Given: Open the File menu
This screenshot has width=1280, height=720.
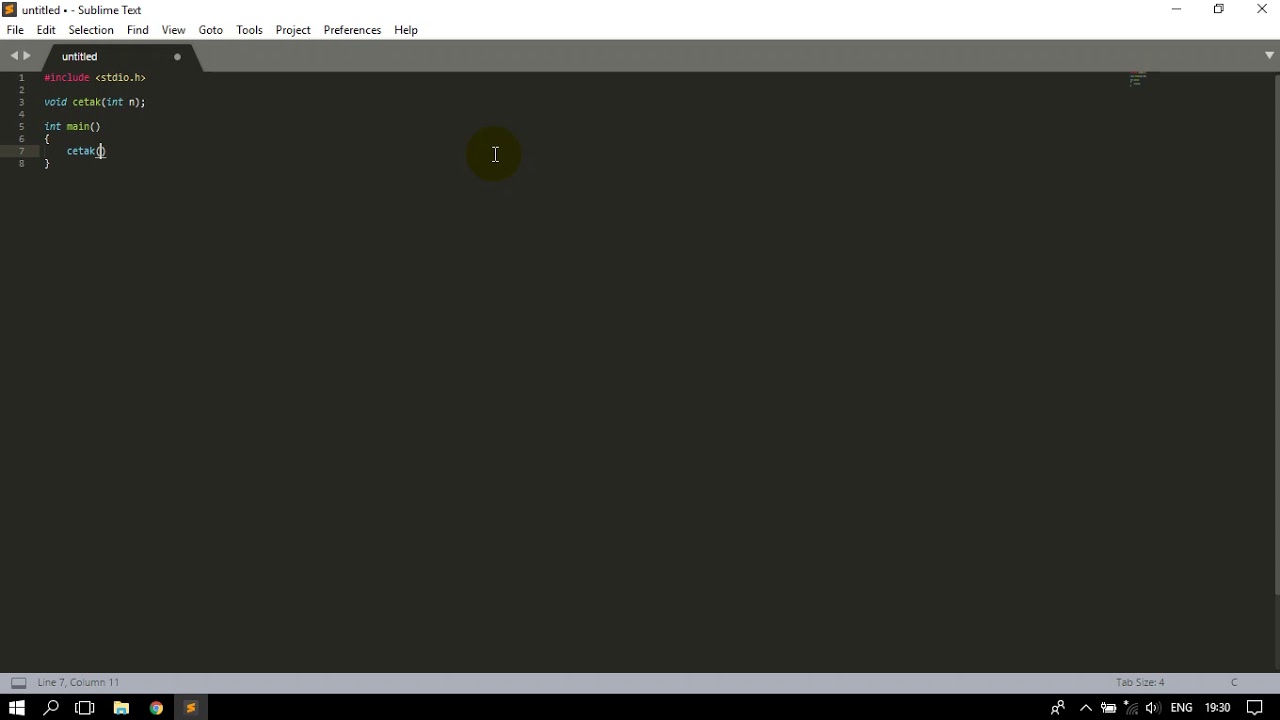Looking at the screenshot, I should pyautogui.click(x=15, y=30).
